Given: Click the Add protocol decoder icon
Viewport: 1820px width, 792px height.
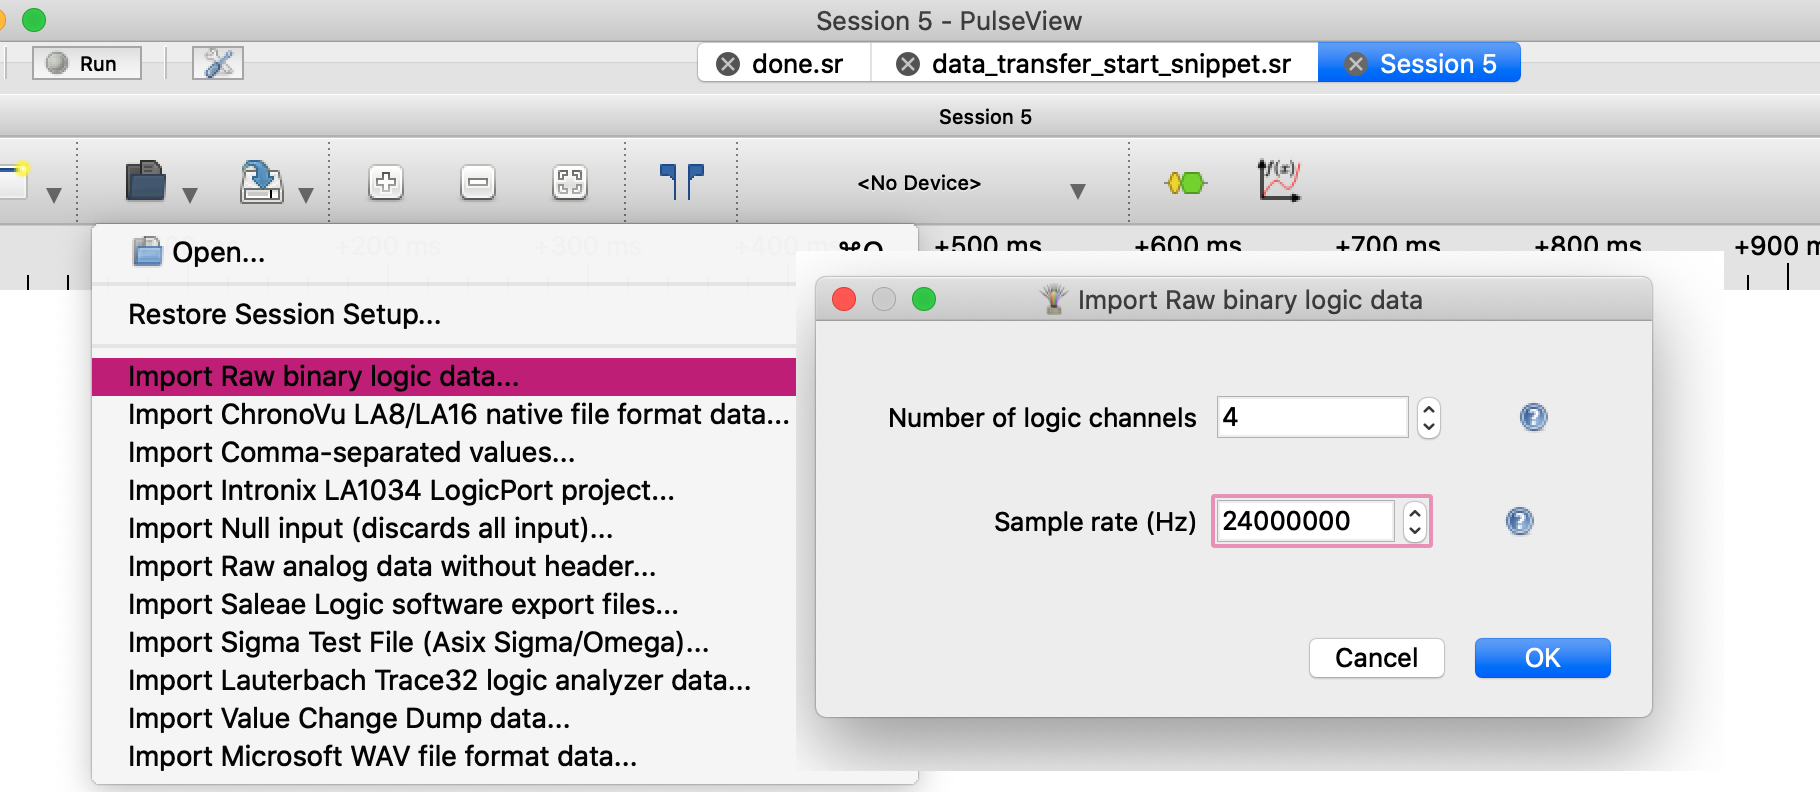Looking at the screenshot, I should (1186, 183).
